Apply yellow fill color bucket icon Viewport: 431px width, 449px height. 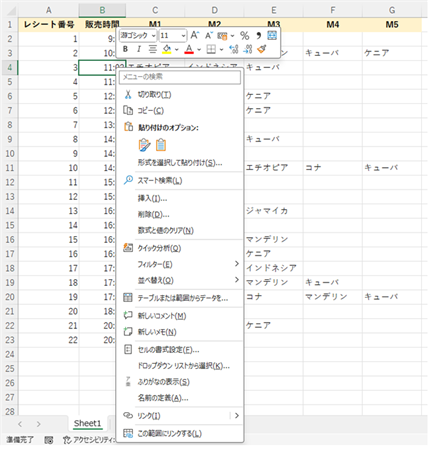click(x=167, y=49)
